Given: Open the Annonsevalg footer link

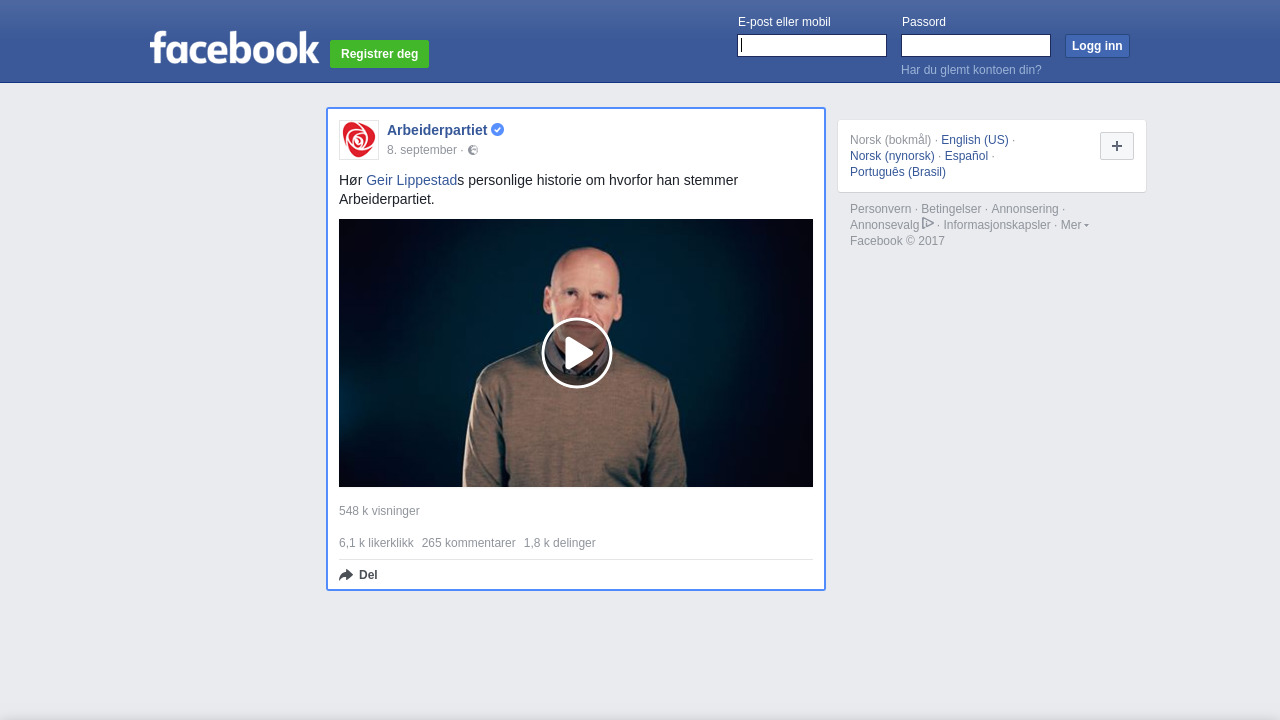Looking at the screenshot, I should (x=885, y=225).
